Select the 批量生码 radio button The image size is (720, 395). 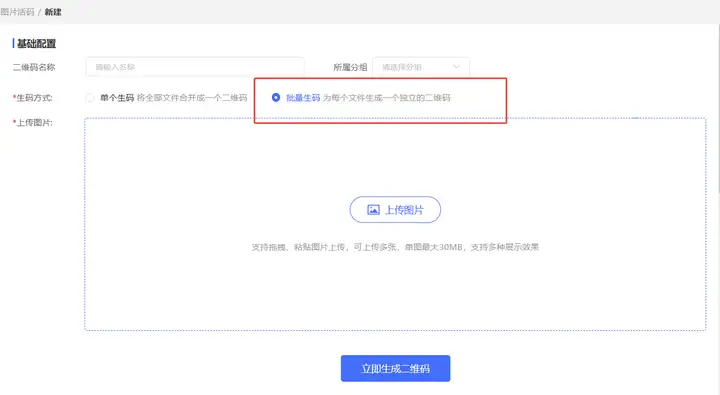[276, 97]
